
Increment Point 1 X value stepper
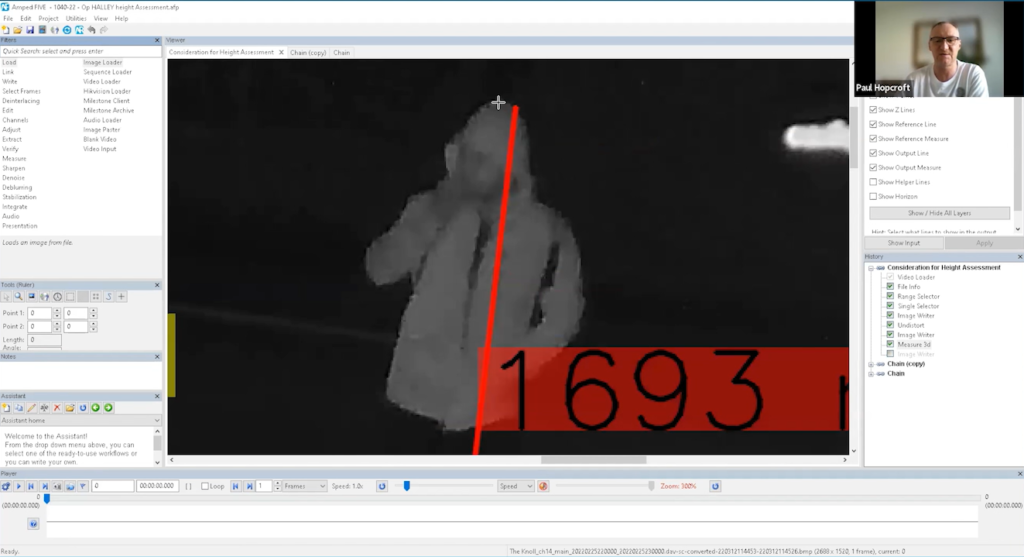click(57, 311)
